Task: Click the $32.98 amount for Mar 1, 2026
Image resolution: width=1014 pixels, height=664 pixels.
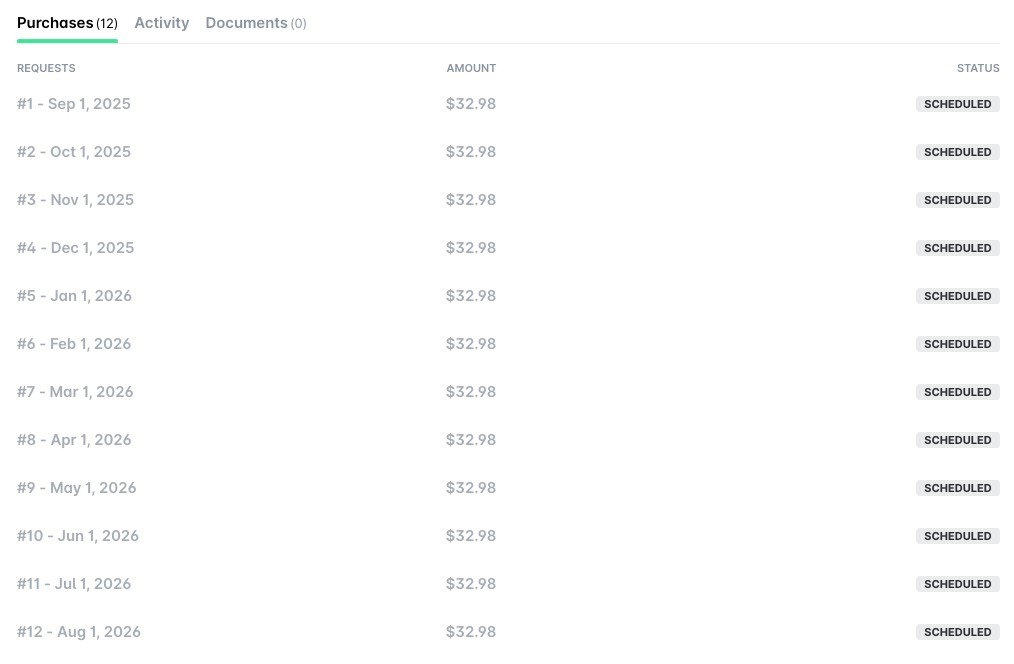Action: (x=471, y=392)
